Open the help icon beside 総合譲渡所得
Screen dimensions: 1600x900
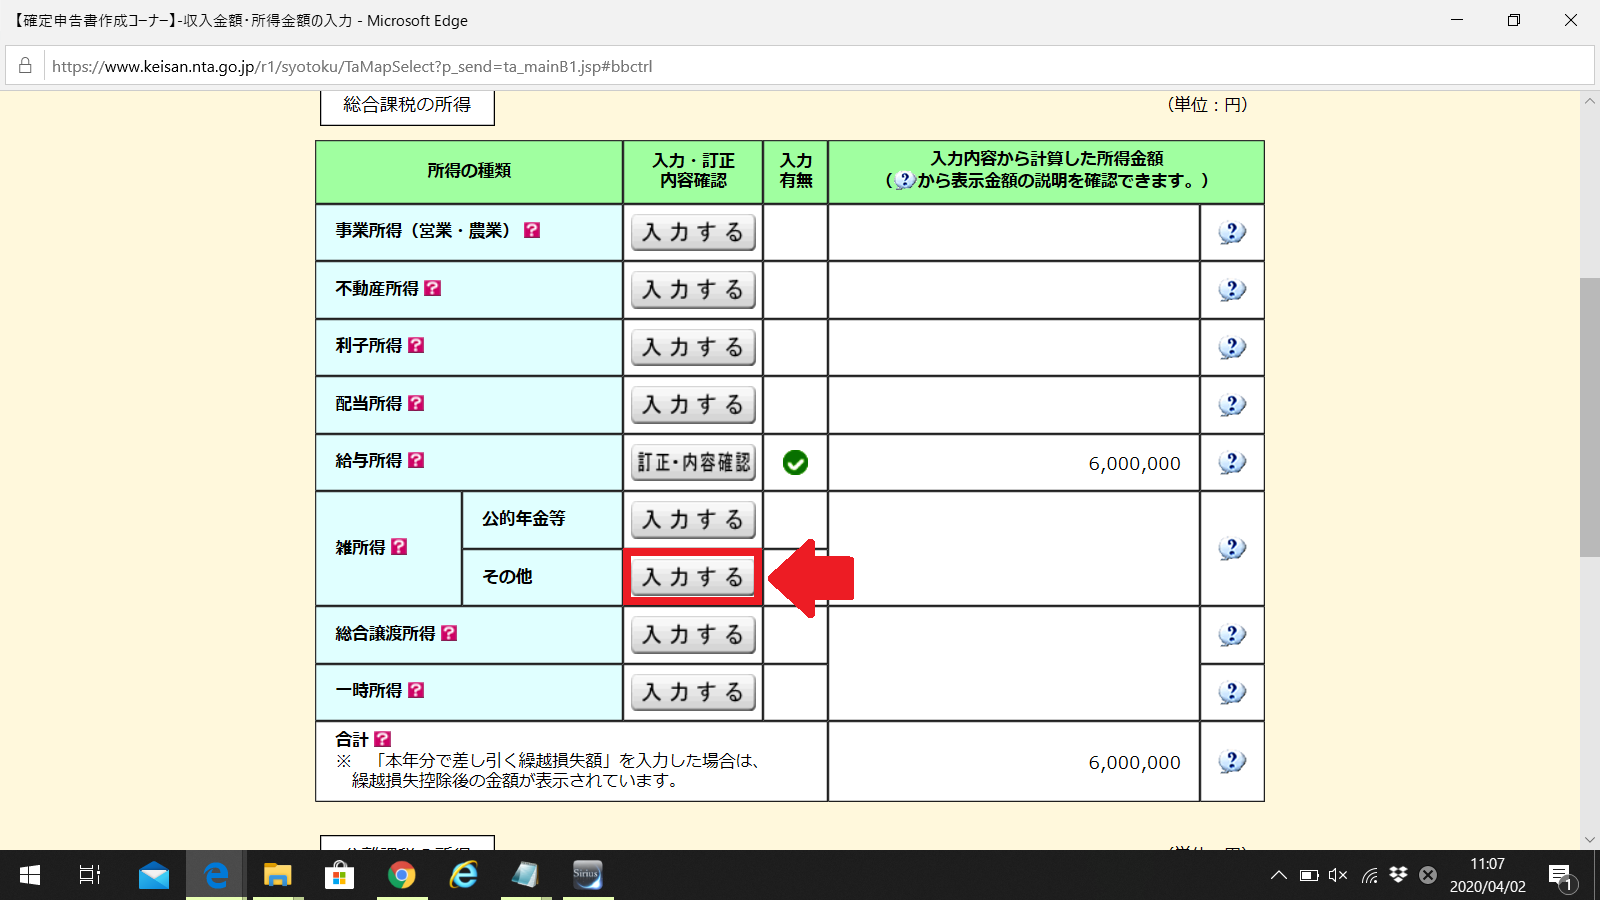(449, 633)
